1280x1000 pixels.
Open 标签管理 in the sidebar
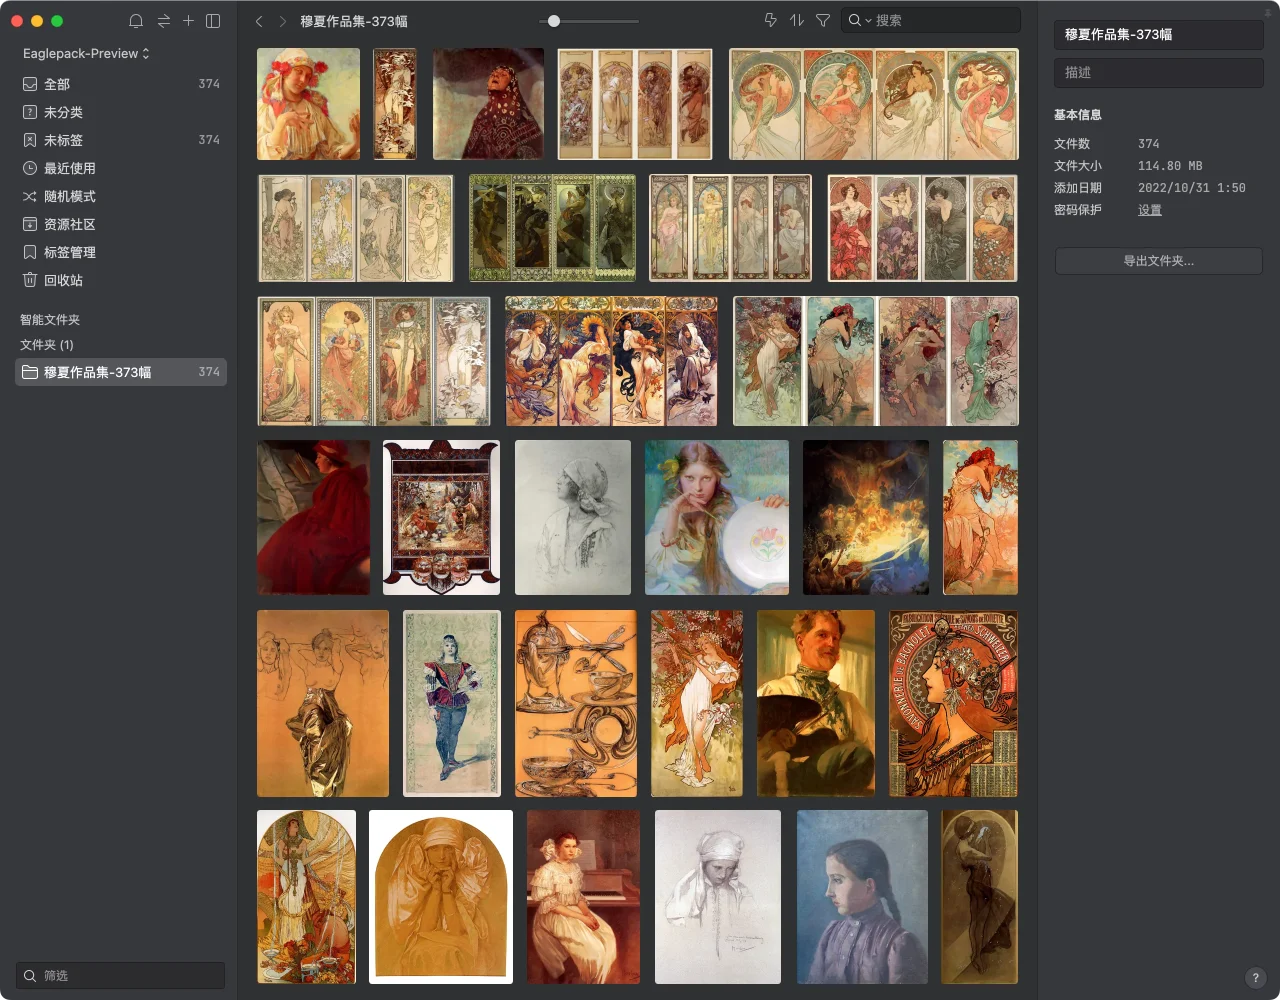(x=121, y=252)
